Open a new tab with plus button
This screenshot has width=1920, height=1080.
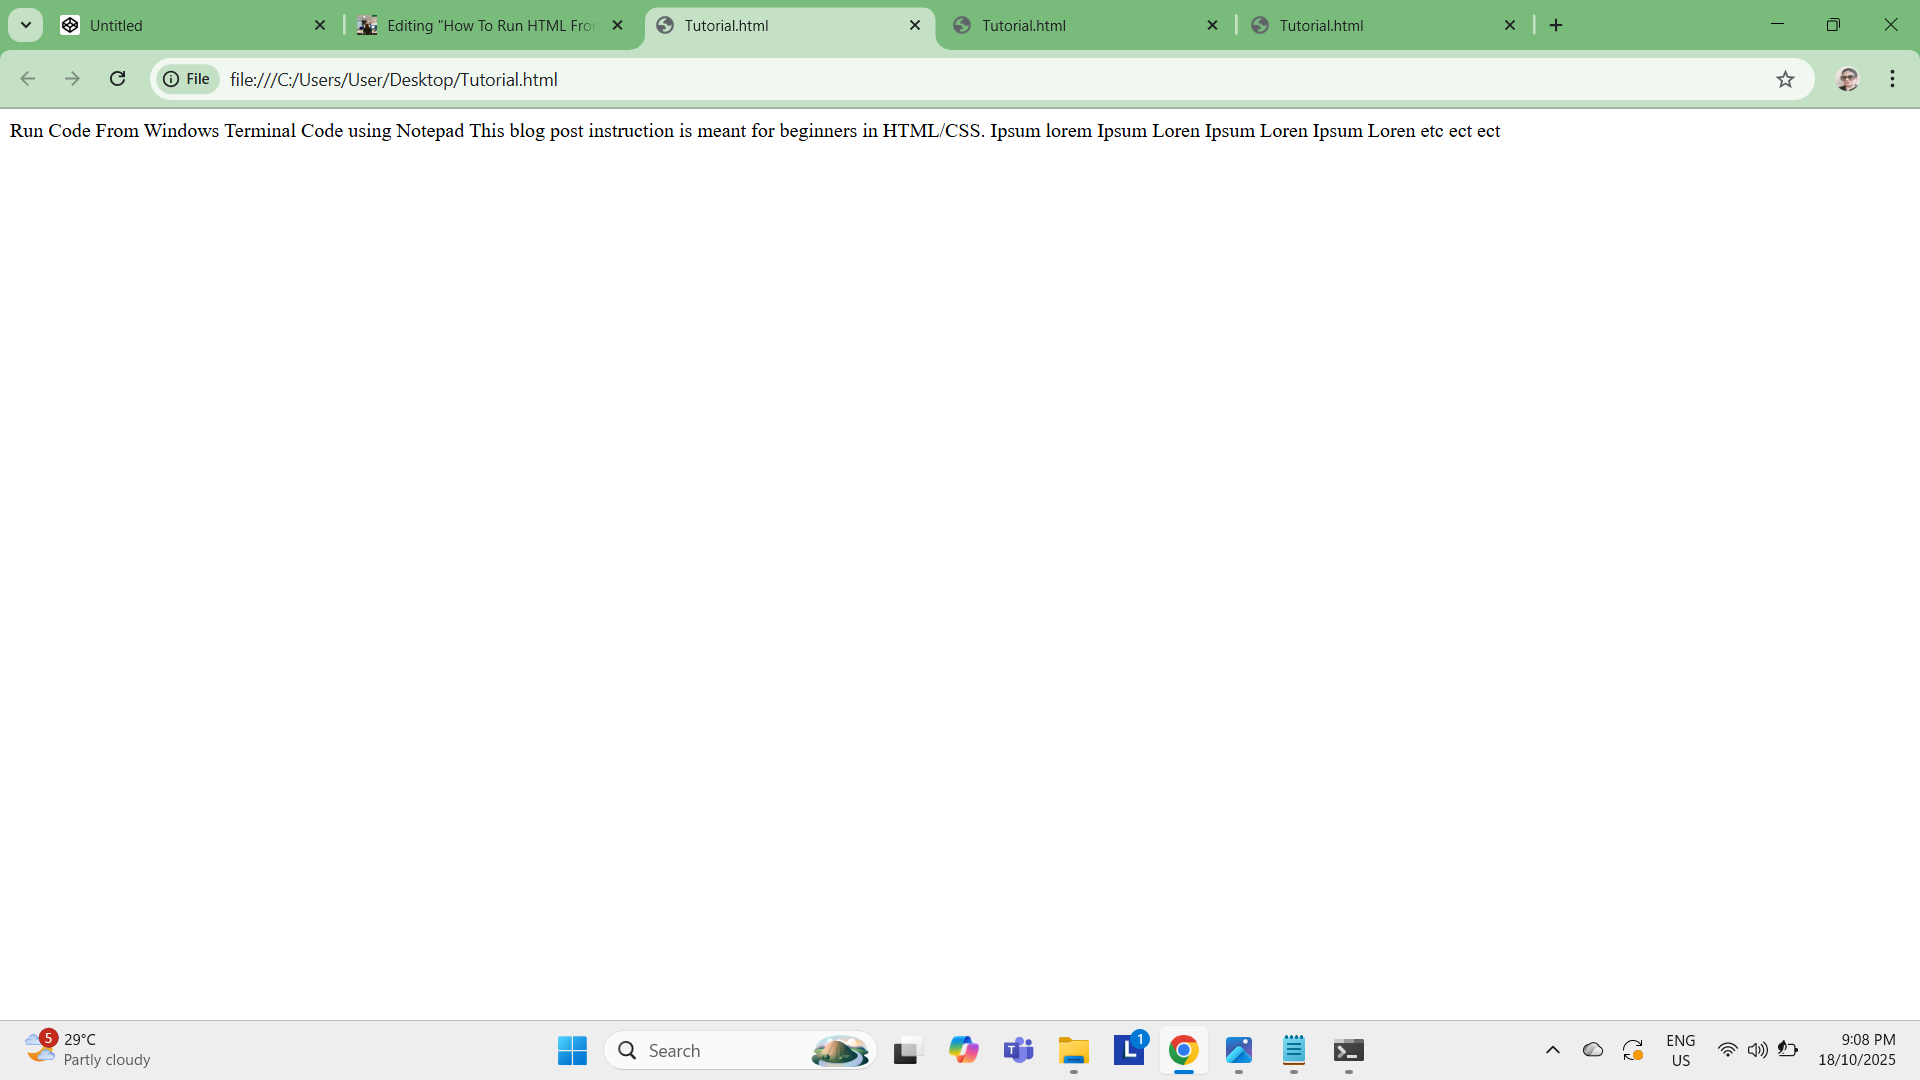coord(1556,25)
